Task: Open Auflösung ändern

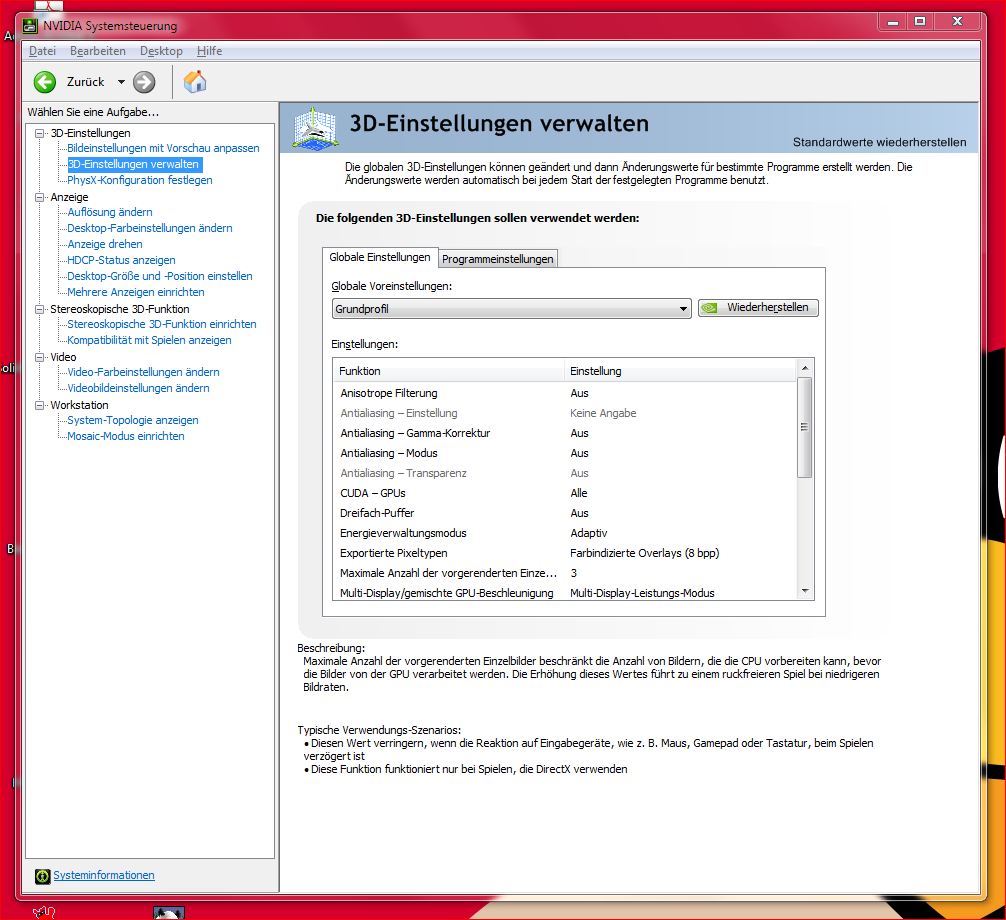Action: [x=110, y=212]
